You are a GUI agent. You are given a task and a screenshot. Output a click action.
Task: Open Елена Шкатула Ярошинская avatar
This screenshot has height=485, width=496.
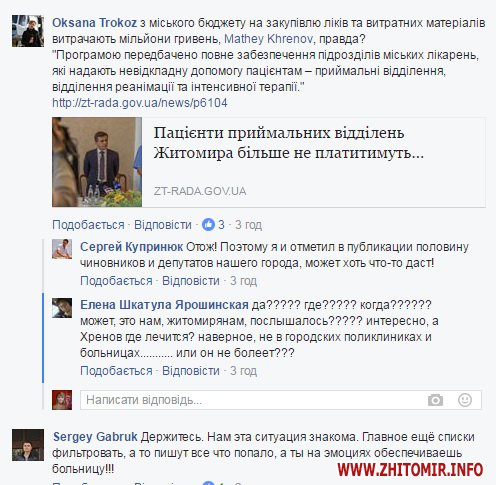[x=62, y=308]
